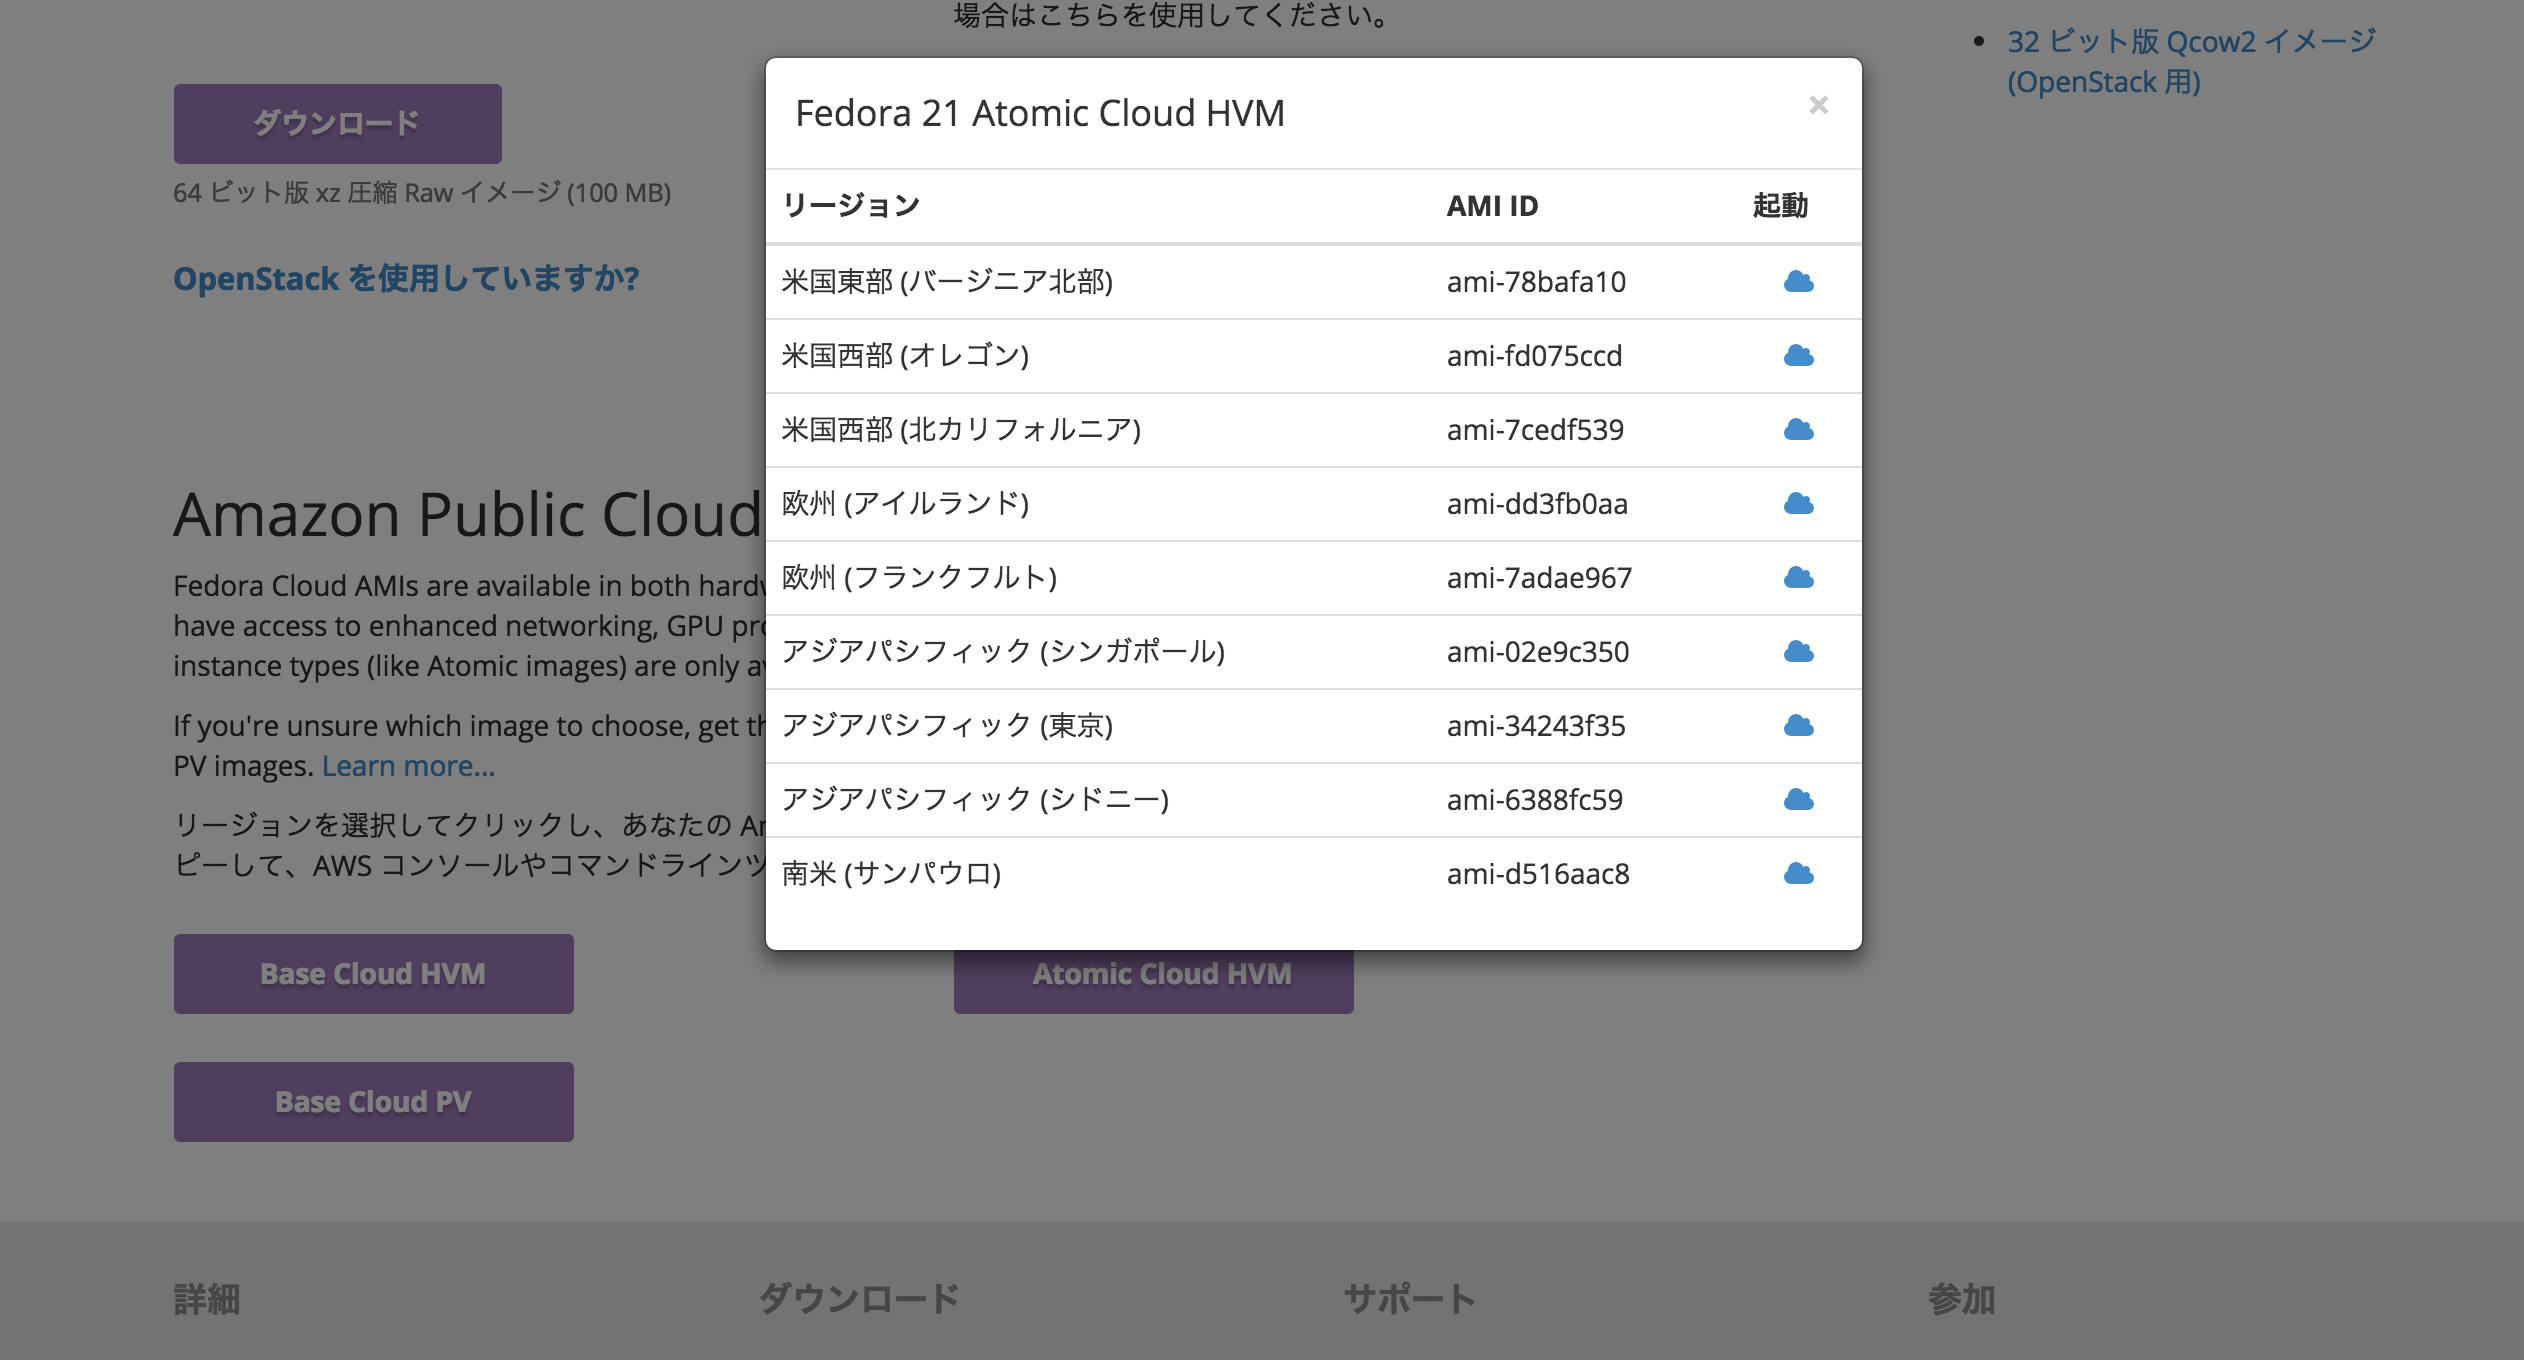
Task: Click region 欧州 (アイルランド)
Action: 905,504
